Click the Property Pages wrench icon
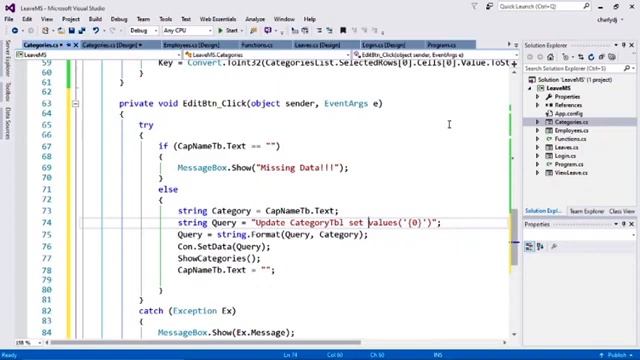The width and height of the screenshot is (640, 360). pos(554,247)
